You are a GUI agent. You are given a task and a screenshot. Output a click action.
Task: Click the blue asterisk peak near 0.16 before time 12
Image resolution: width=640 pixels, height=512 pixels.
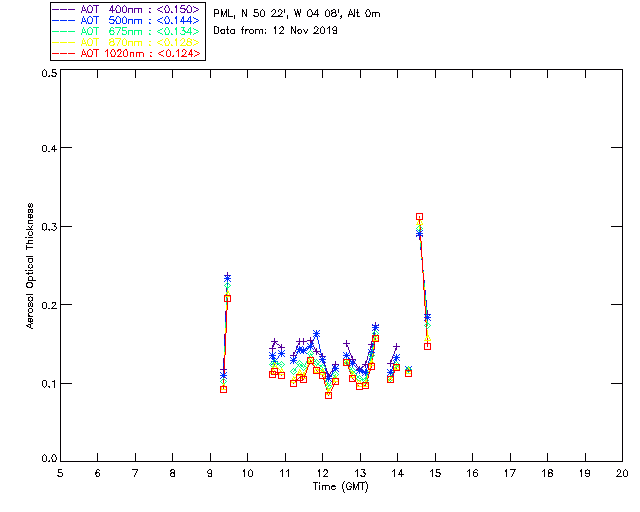click(x=316, y=334)
